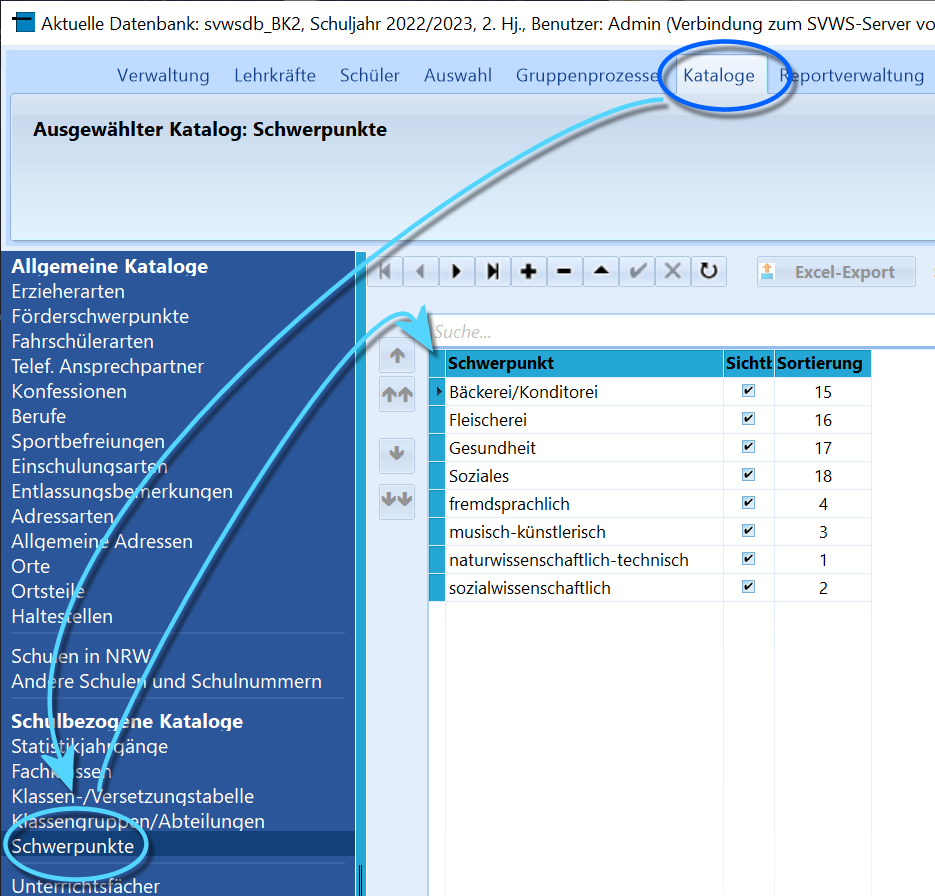Click the refresh data icon
The height and width of the screenshot is (896, 935).
coord(708,272)
